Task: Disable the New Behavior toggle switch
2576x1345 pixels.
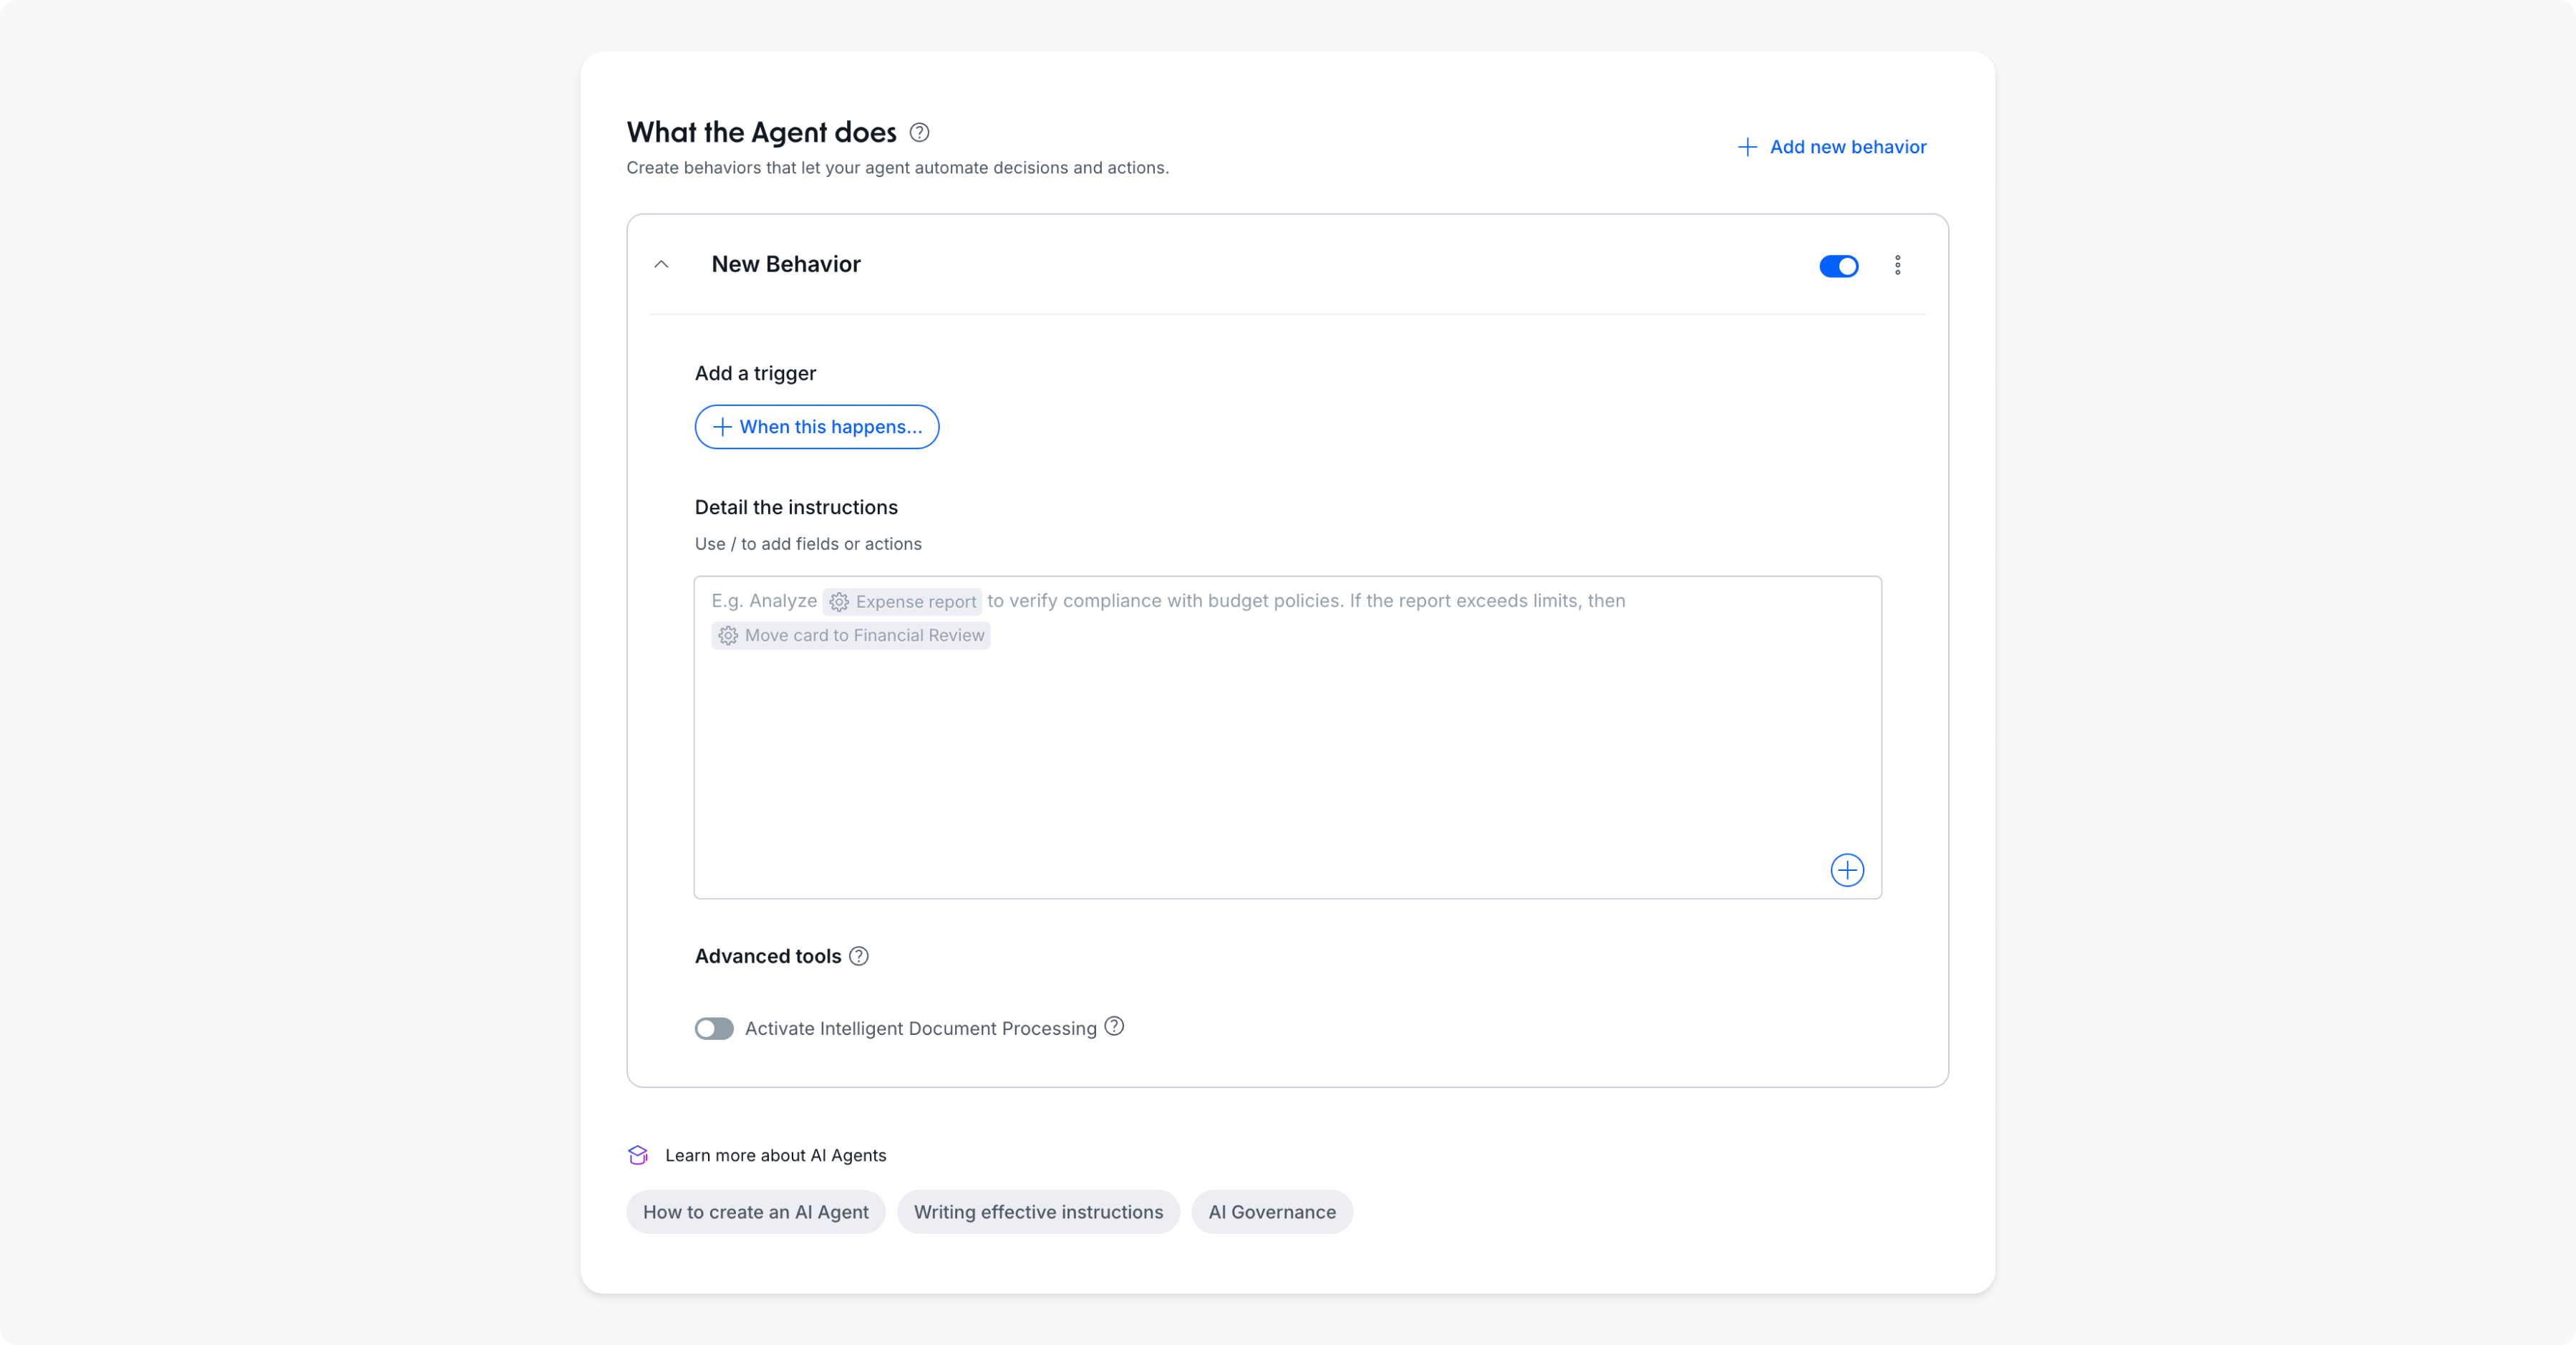Action: click(1838, 266)
